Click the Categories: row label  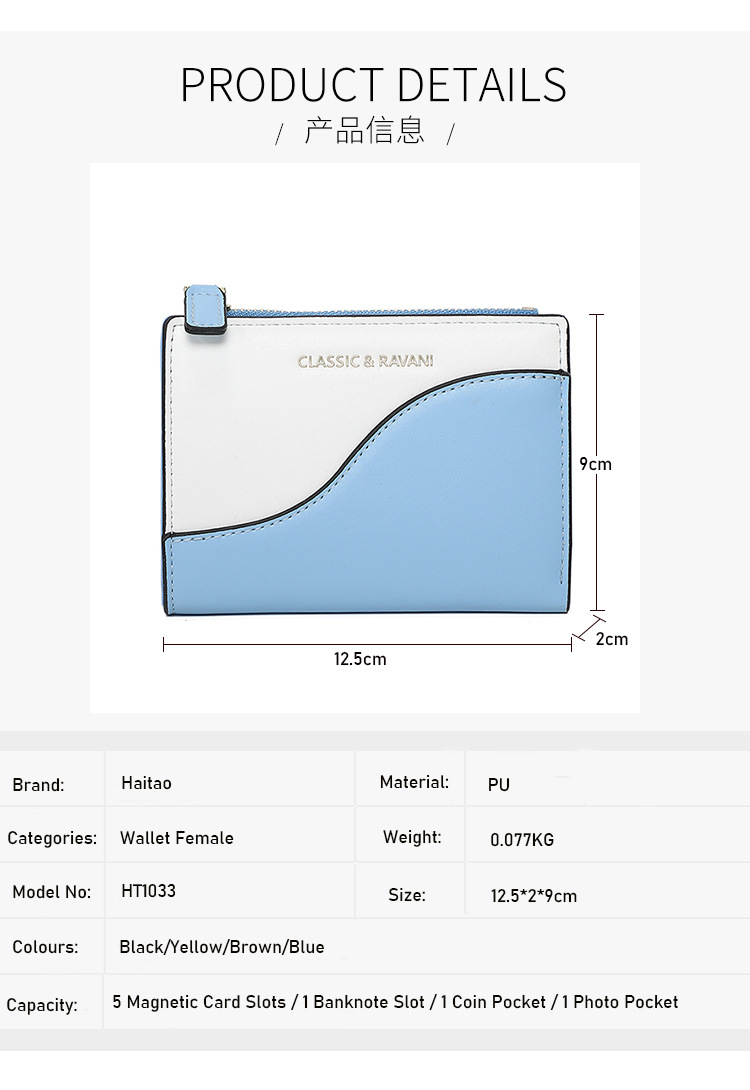point(52,838)
